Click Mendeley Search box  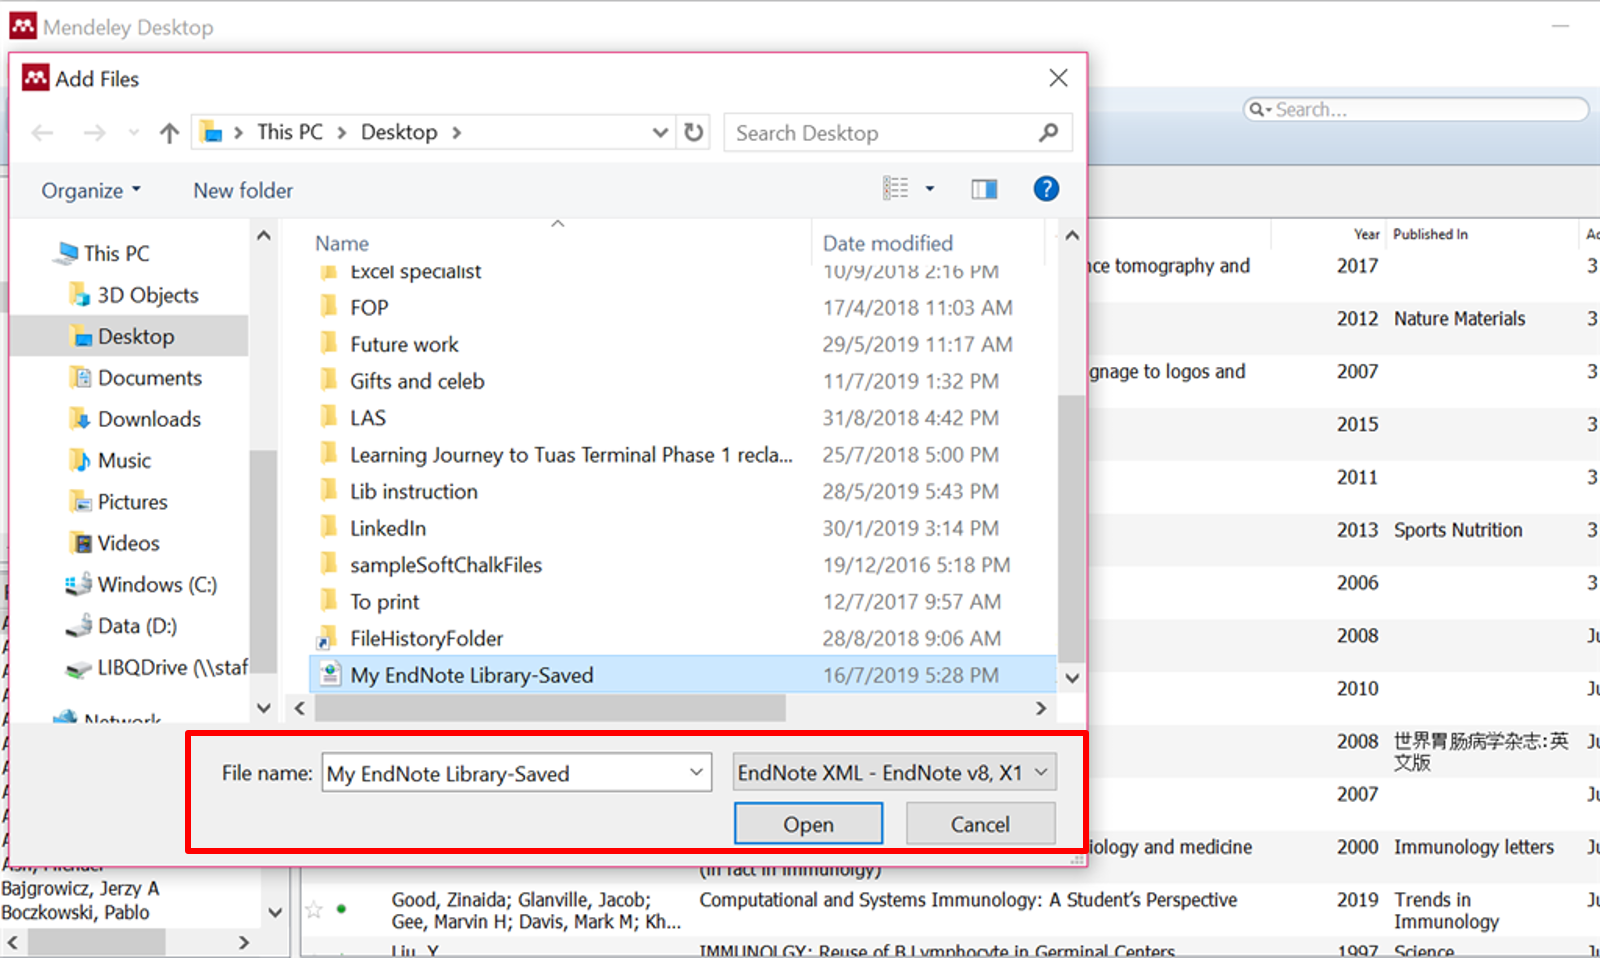point(1416,109)
